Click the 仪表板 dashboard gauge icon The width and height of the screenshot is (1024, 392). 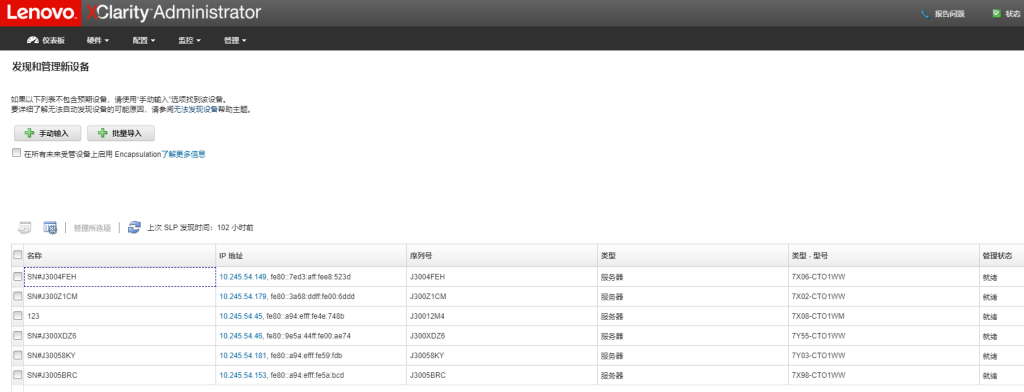tap(33, 41)
